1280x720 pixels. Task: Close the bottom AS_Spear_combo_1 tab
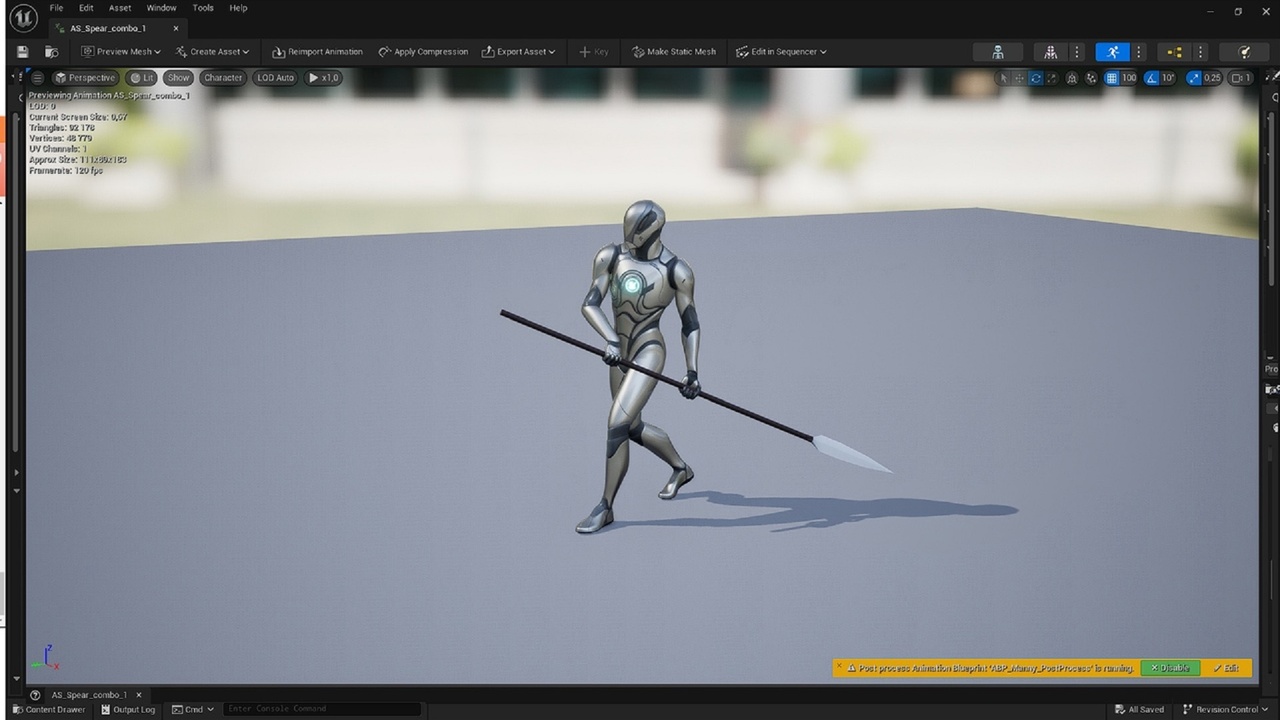[x=139, y=695]
